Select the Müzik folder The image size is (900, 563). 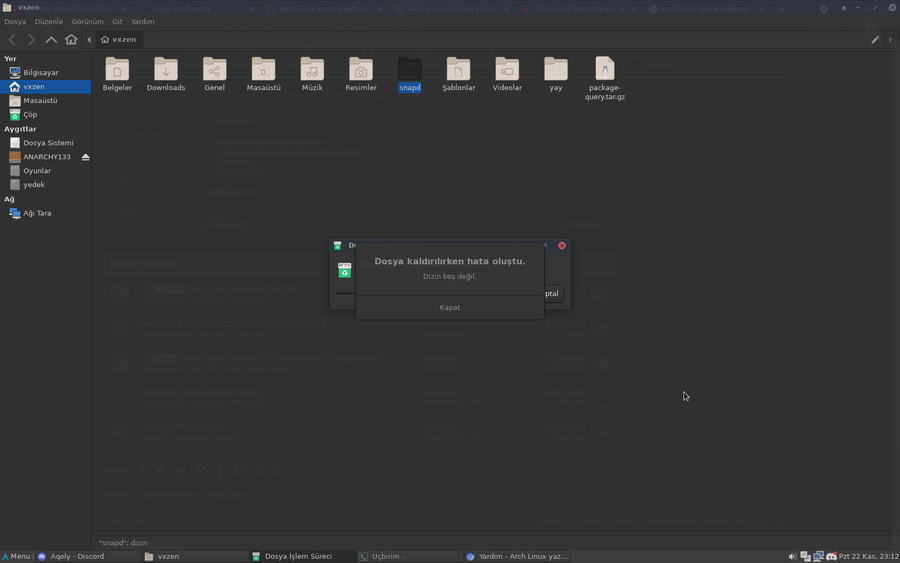[312, 74]
